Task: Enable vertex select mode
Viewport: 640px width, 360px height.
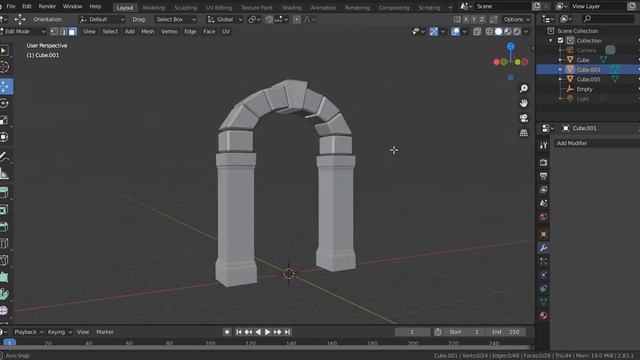Action: pos(54,31)
